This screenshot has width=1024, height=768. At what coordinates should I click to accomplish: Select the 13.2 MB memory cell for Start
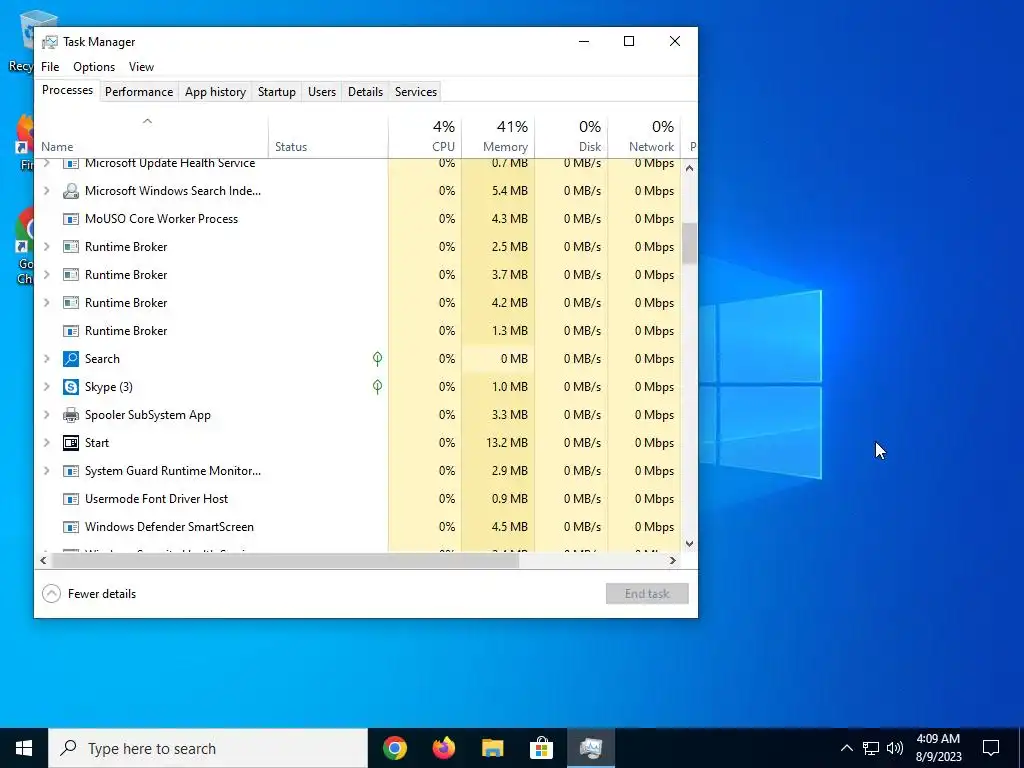point(498,443)
